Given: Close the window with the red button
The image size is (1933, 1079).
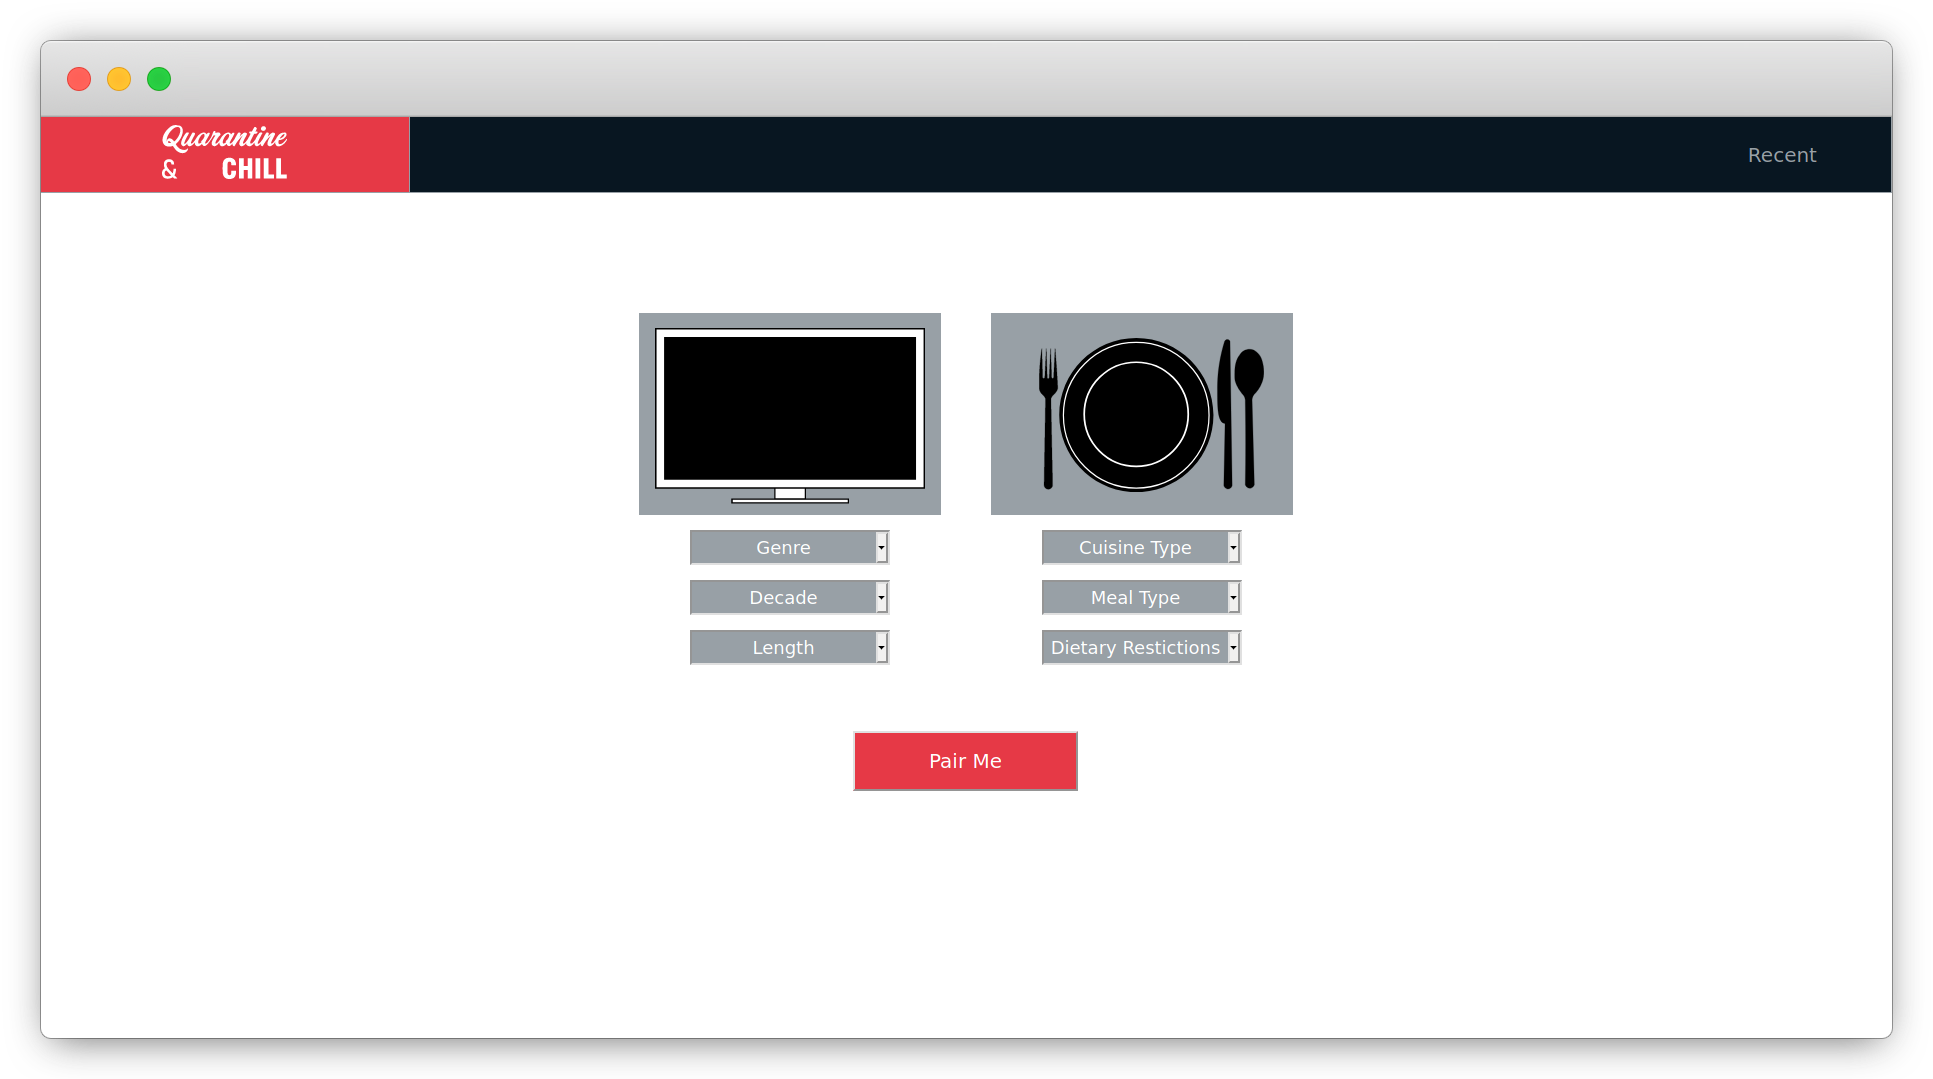Looking at the screenshot, I should pos(79,79).
